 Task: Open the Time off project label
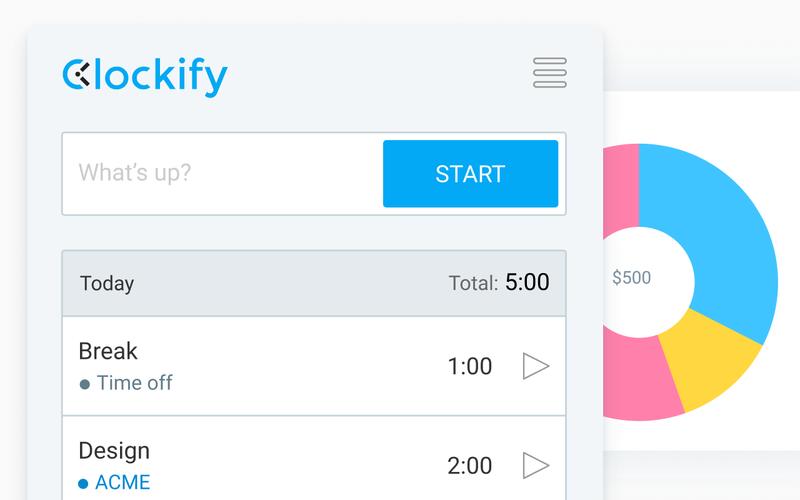135,383
